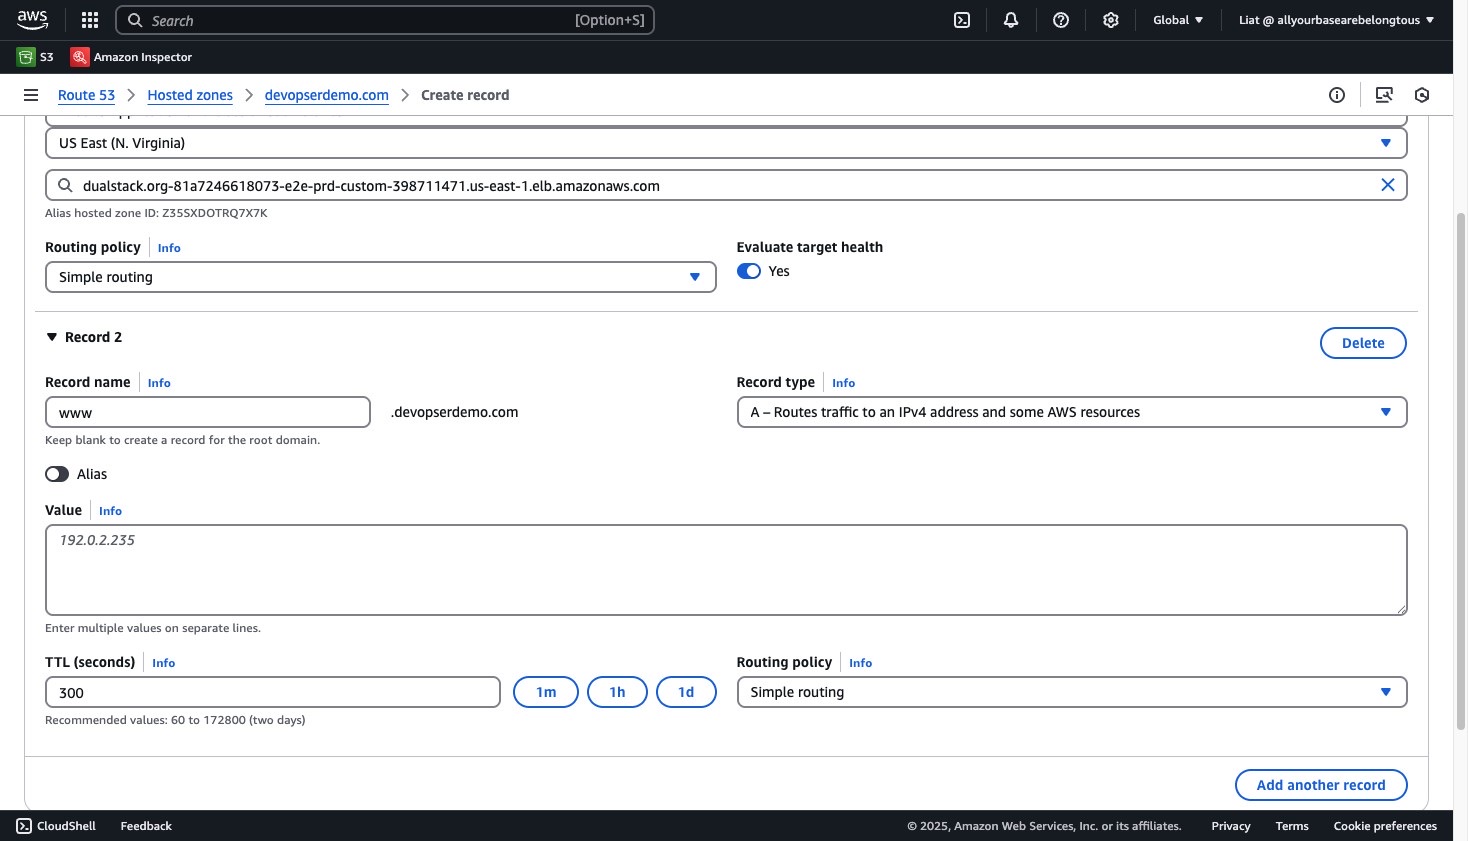Screen dimensions: 1468x841
Task: Collapse the Record 2 section
Action: [52, 337]
